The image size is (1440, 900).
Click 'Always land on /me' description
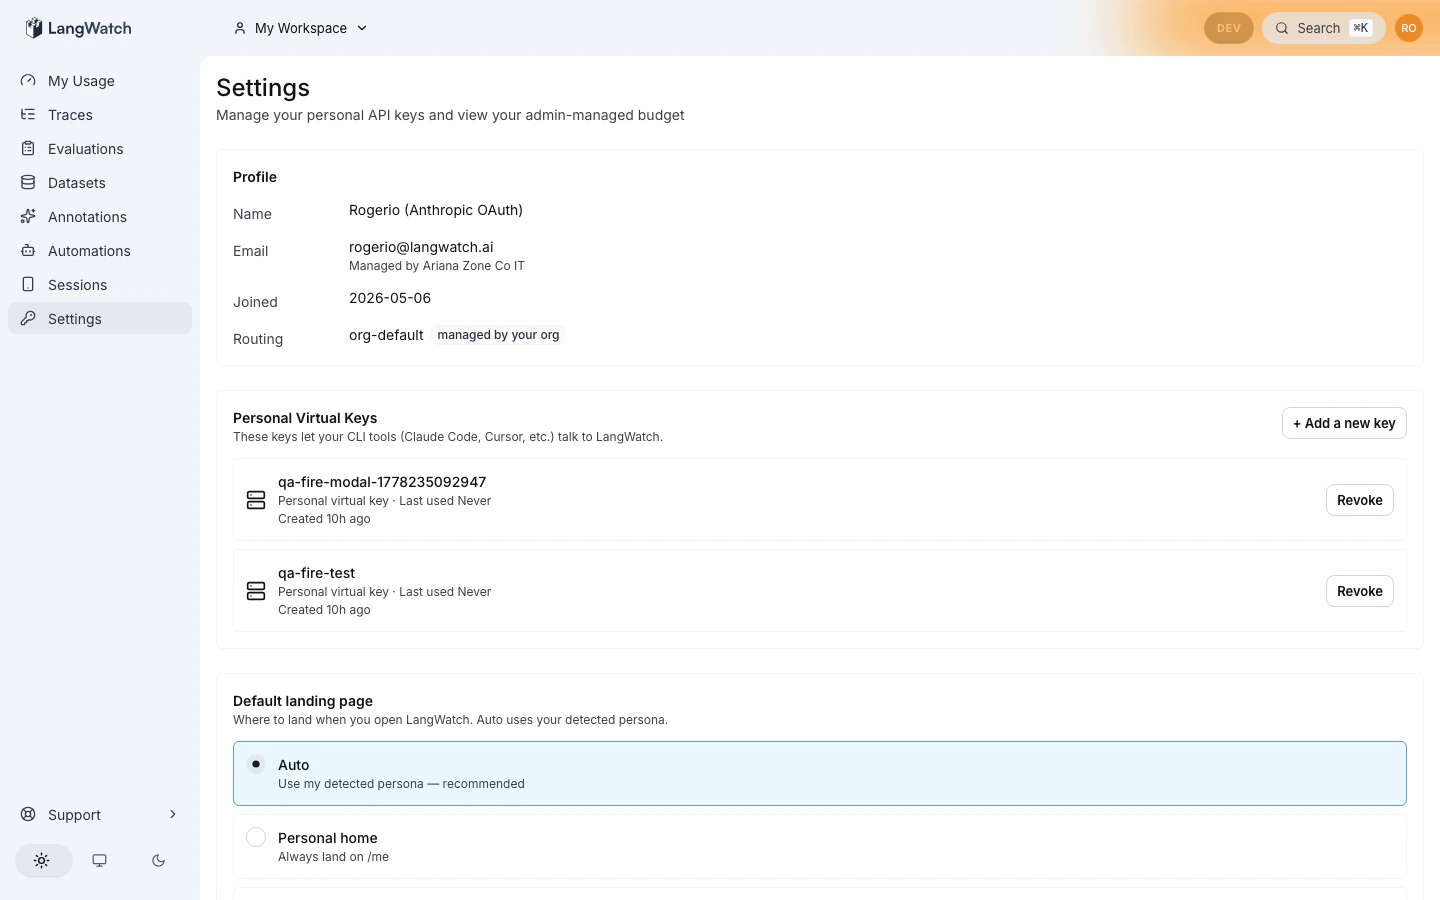[333, 857]
